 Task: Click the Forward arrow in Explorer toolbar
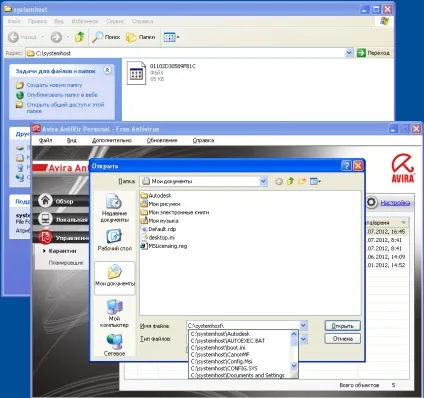pyautogui.click(x=56, y=37)
